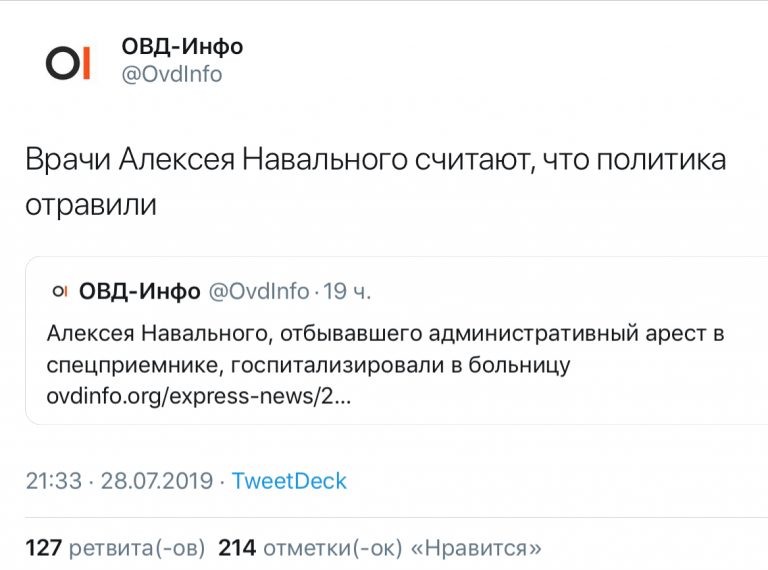Screen dimensions: 768x570
Task: Click the 127 retweets count number
Action: (45, 547)
